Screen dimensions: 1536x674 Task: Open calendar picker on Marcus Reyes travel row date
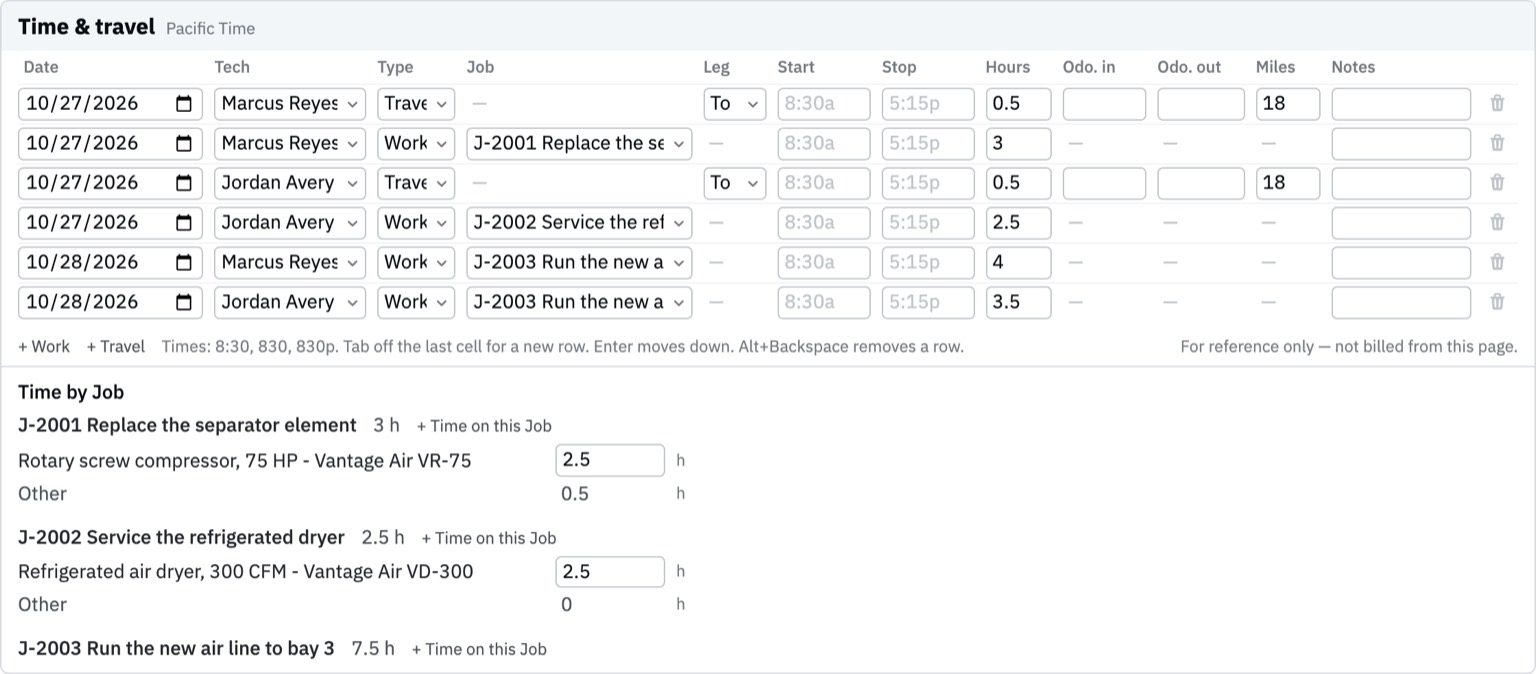click(184, 103)
